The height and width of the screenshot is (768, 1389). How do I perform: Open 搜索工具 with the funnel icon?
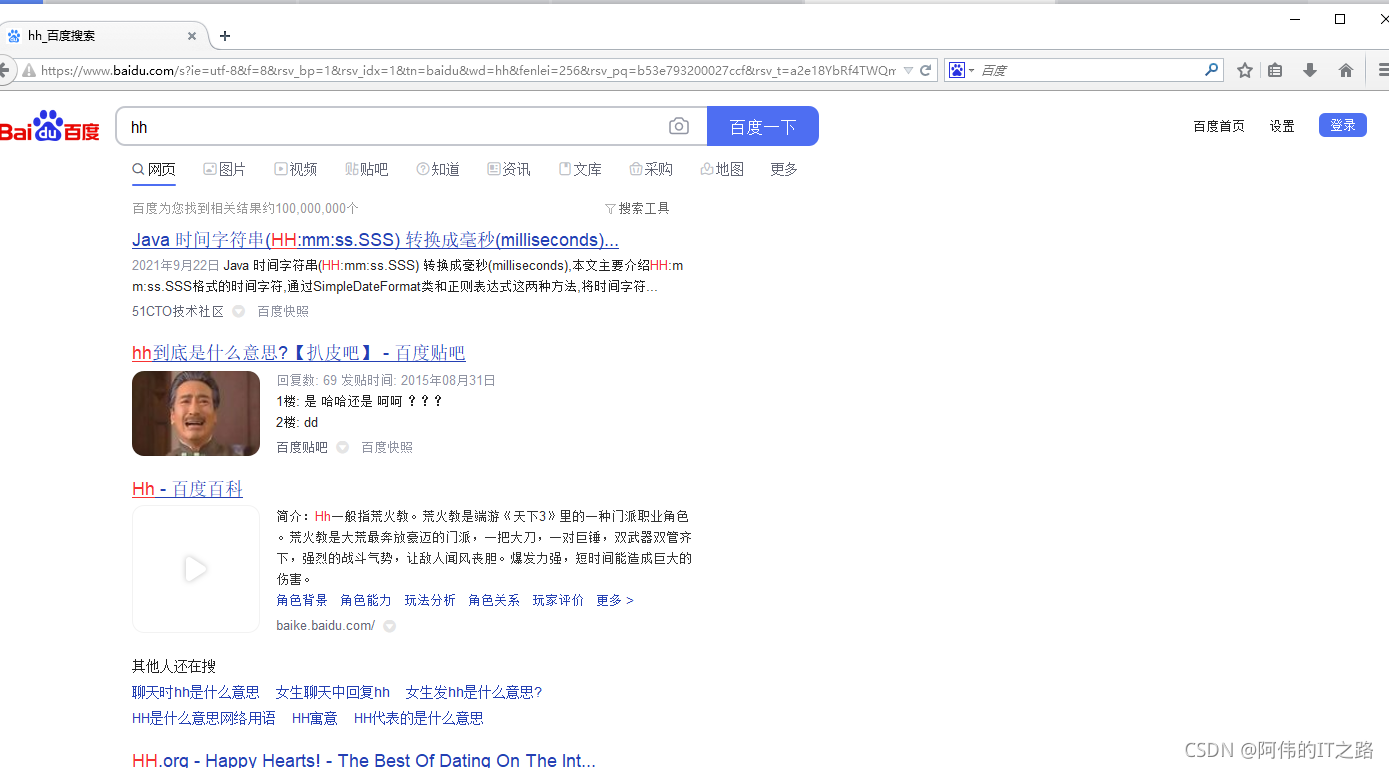click(x=637, y=207)
